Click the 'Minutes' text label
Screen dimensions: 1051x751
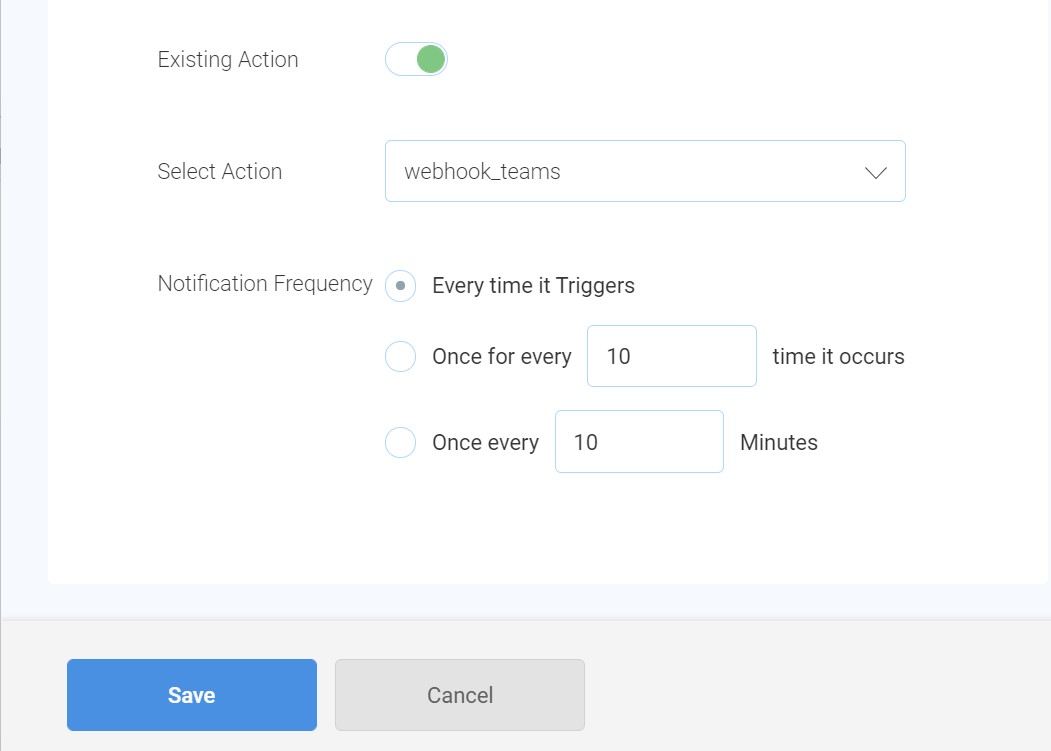tap(779, 443)
